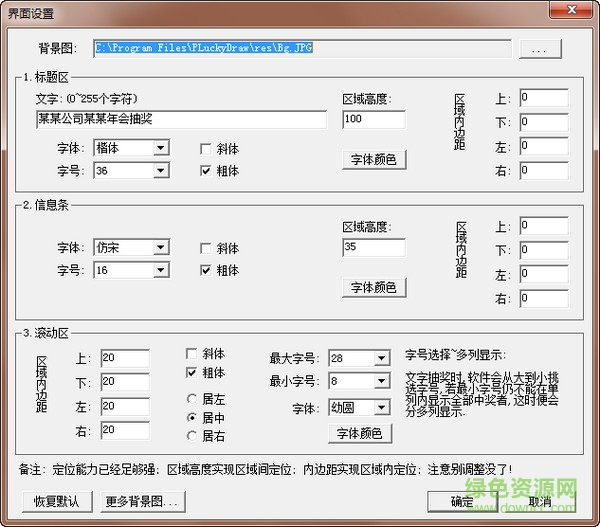This screenshot has width=600, height=527.
Task: Click 字体颜色 button in 滚动区
Action: tap(360, 433)
